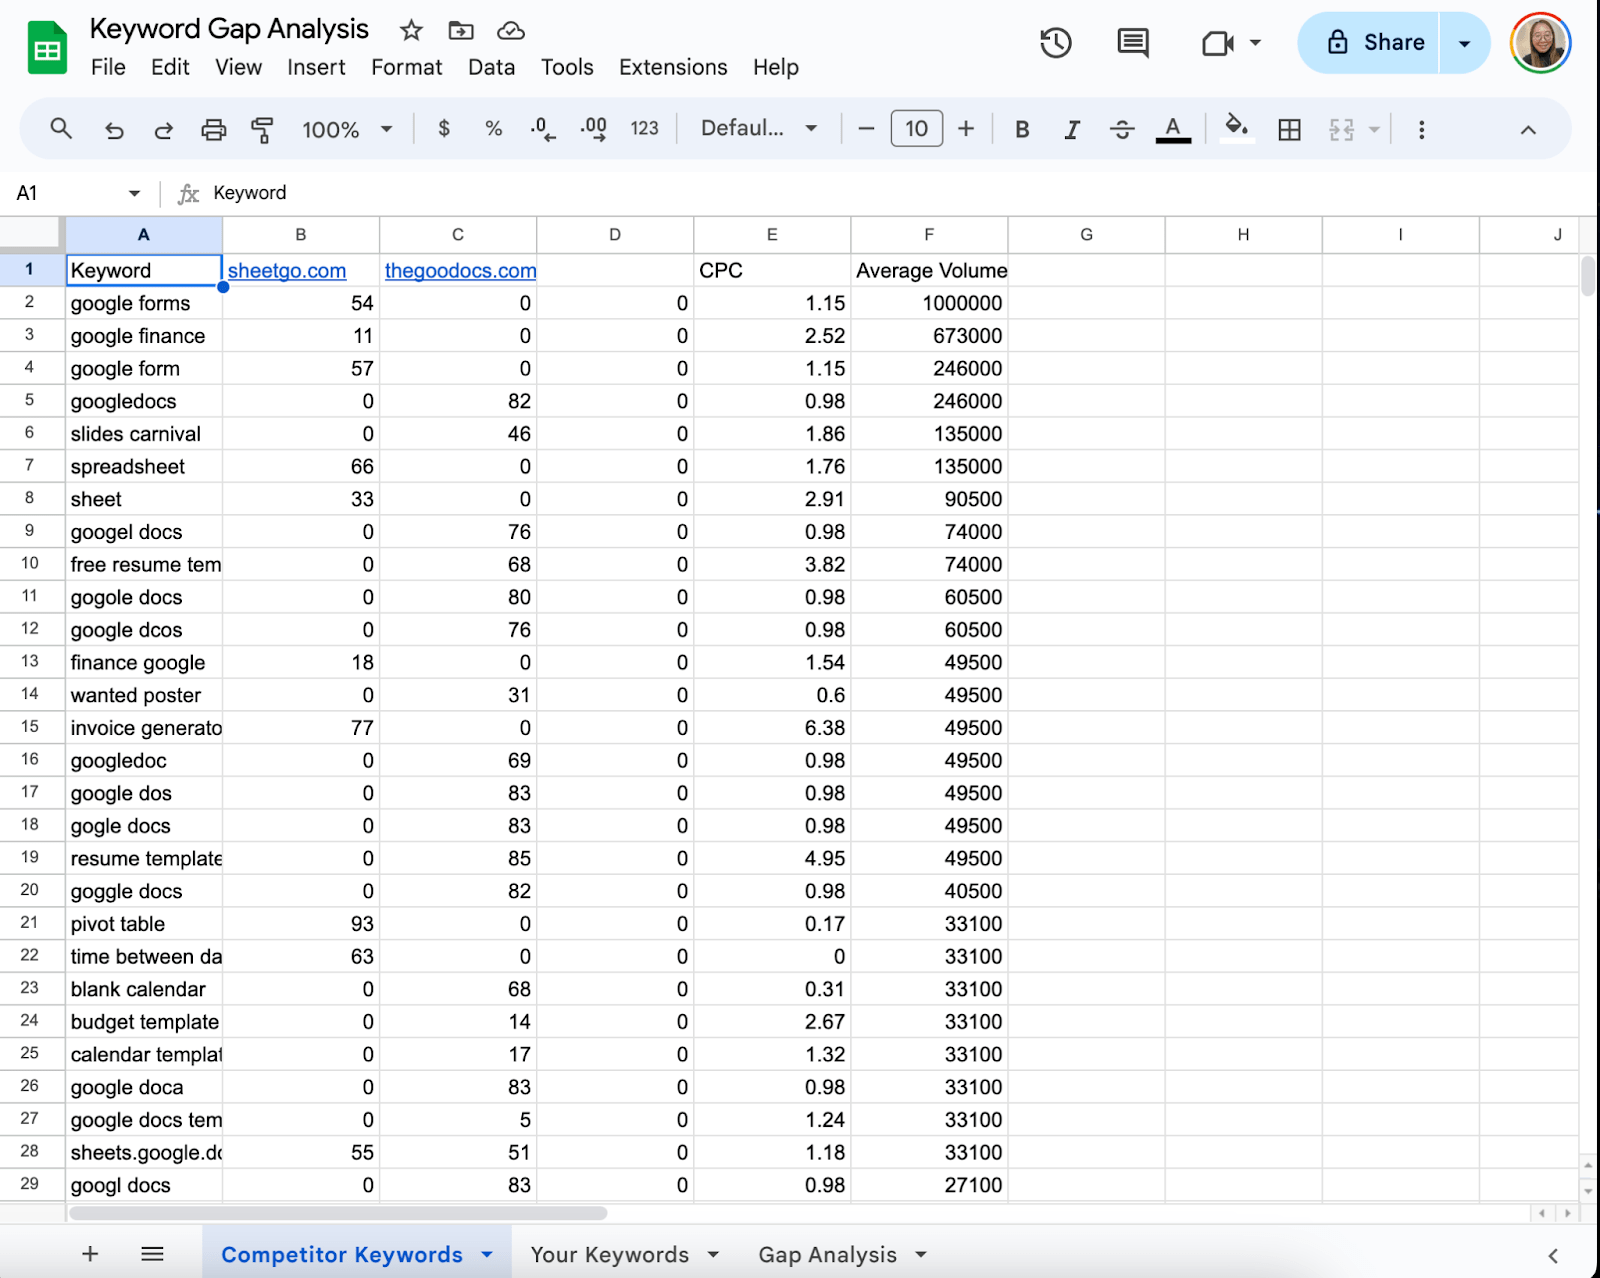This screenshot has height=1278, width=1600.
Task: Toggle strikethrough formatting
Action: 1122,129
